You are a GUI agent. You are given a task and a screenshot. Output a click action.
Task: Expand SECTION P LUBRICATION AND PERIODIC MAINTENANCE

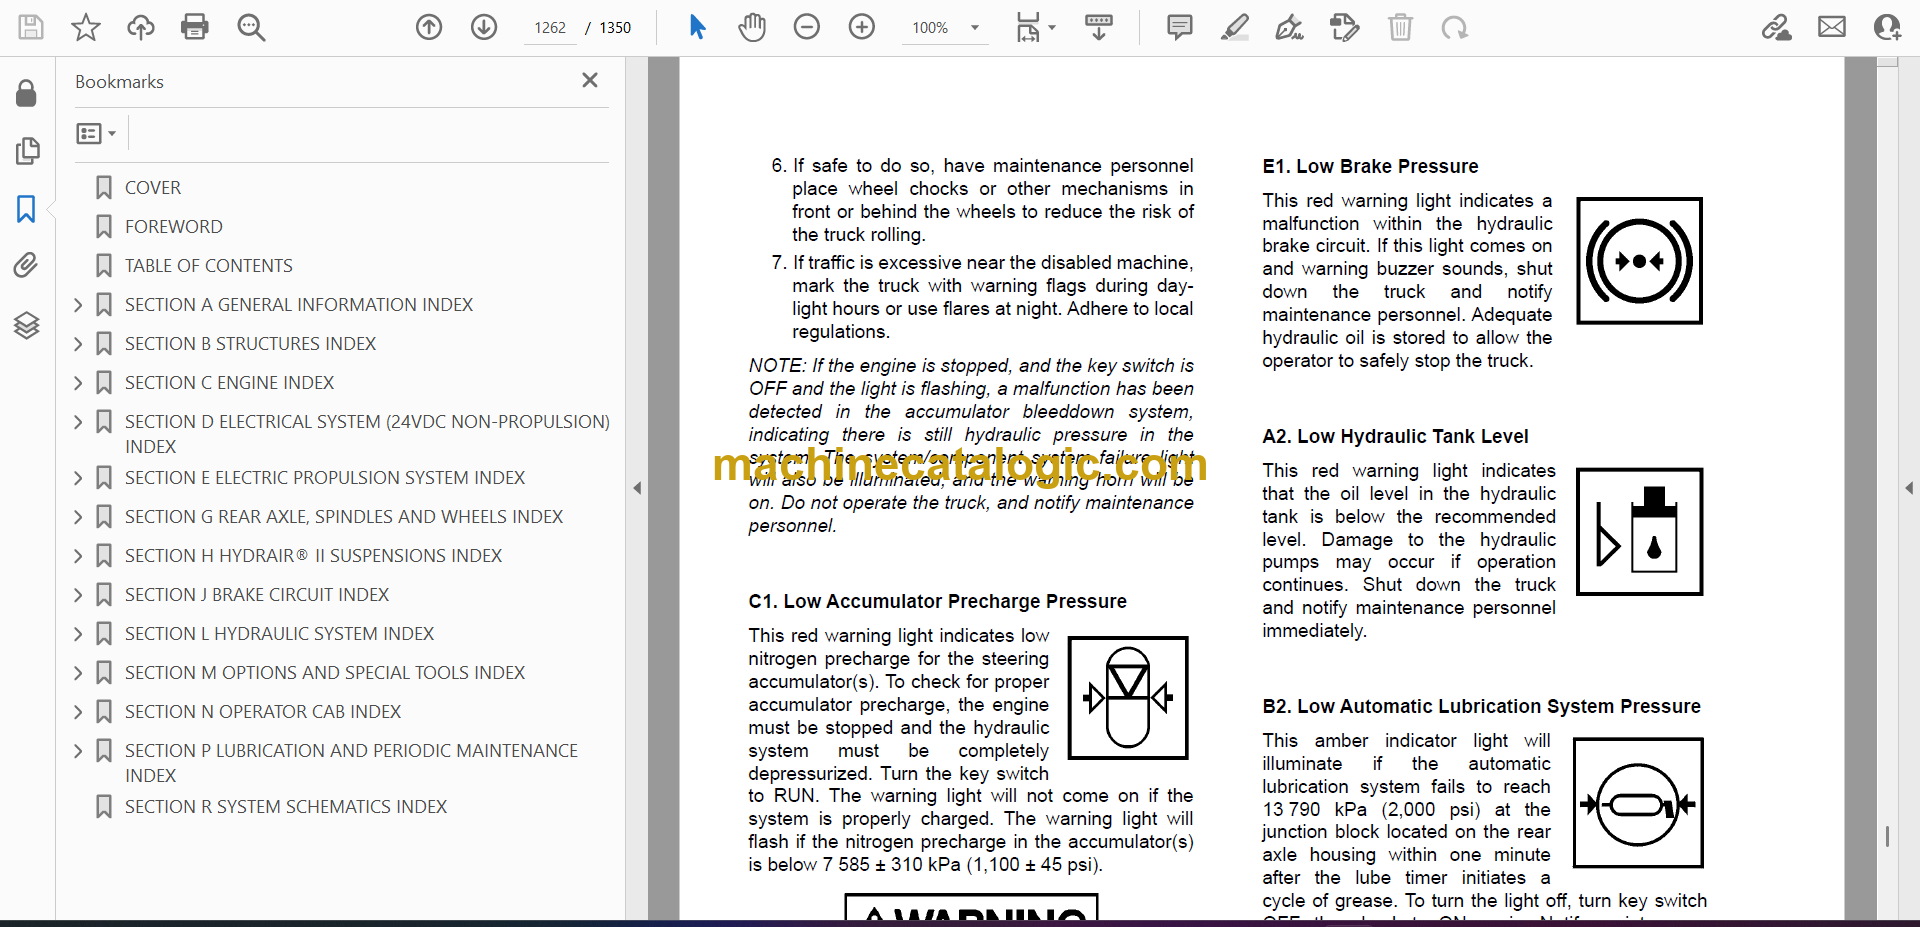[x=78, y=751]
